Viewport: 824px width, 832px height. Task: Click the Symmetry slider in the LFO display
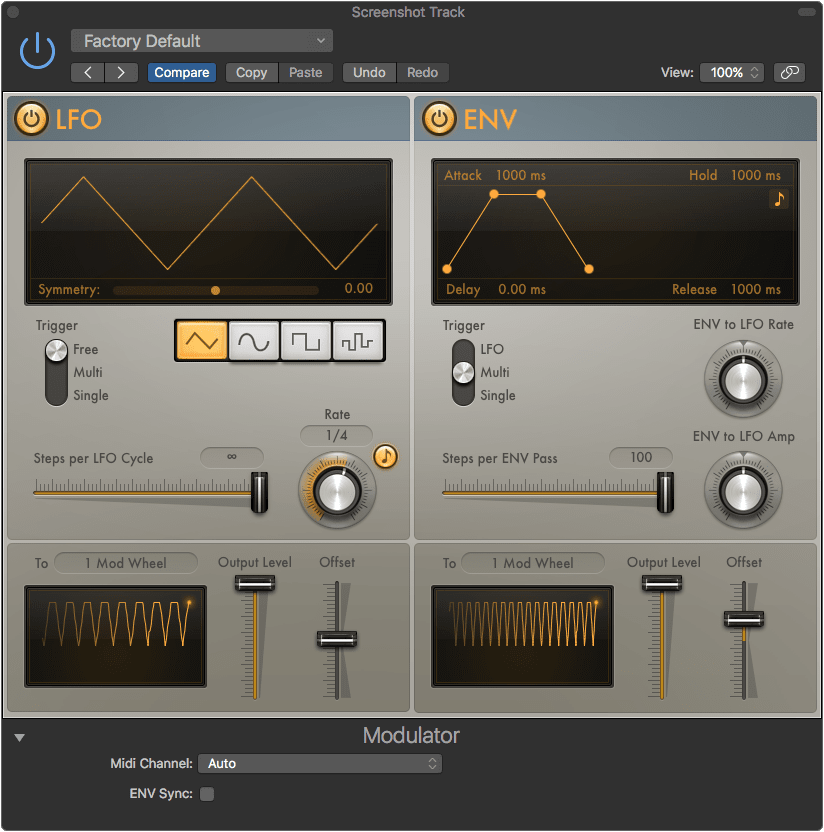pos(215,289)
